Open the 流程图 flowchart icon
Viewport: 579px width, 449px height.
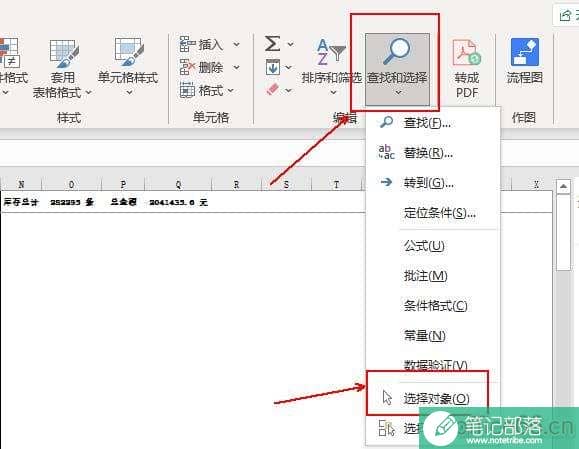tap(525, 52)
